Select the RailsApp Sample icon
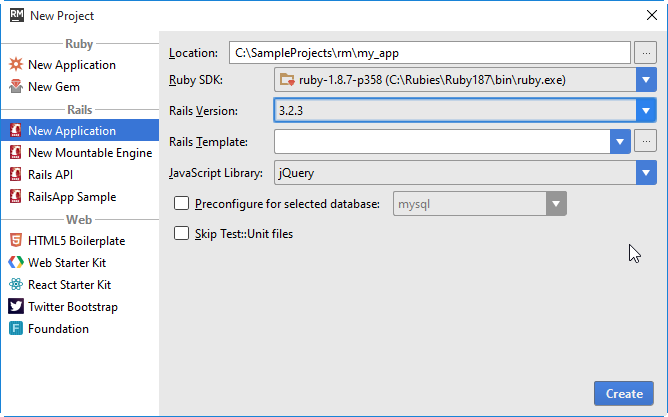The height and width of the screenshot is (417, 668). coord(16,197)
